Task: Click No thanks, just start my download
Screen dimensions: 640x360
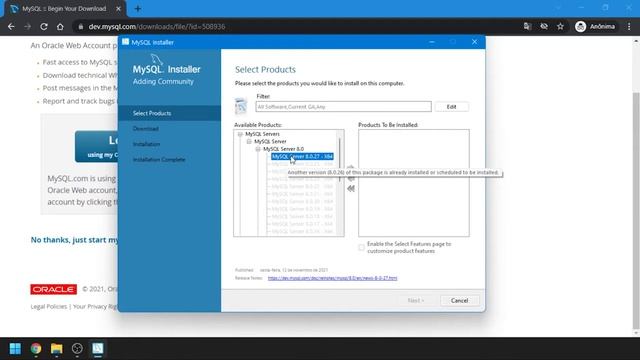Action: coord(74,240)
